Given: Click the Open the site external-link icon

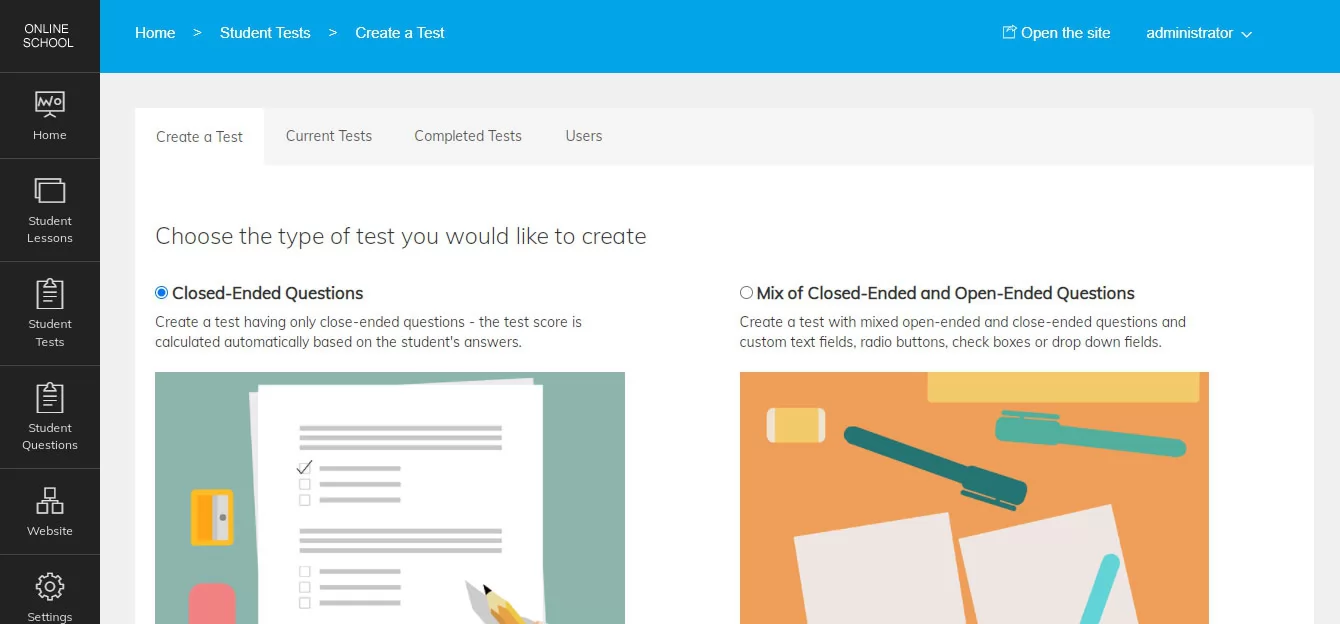Looking at the screenshot, I should point(1009,32).
